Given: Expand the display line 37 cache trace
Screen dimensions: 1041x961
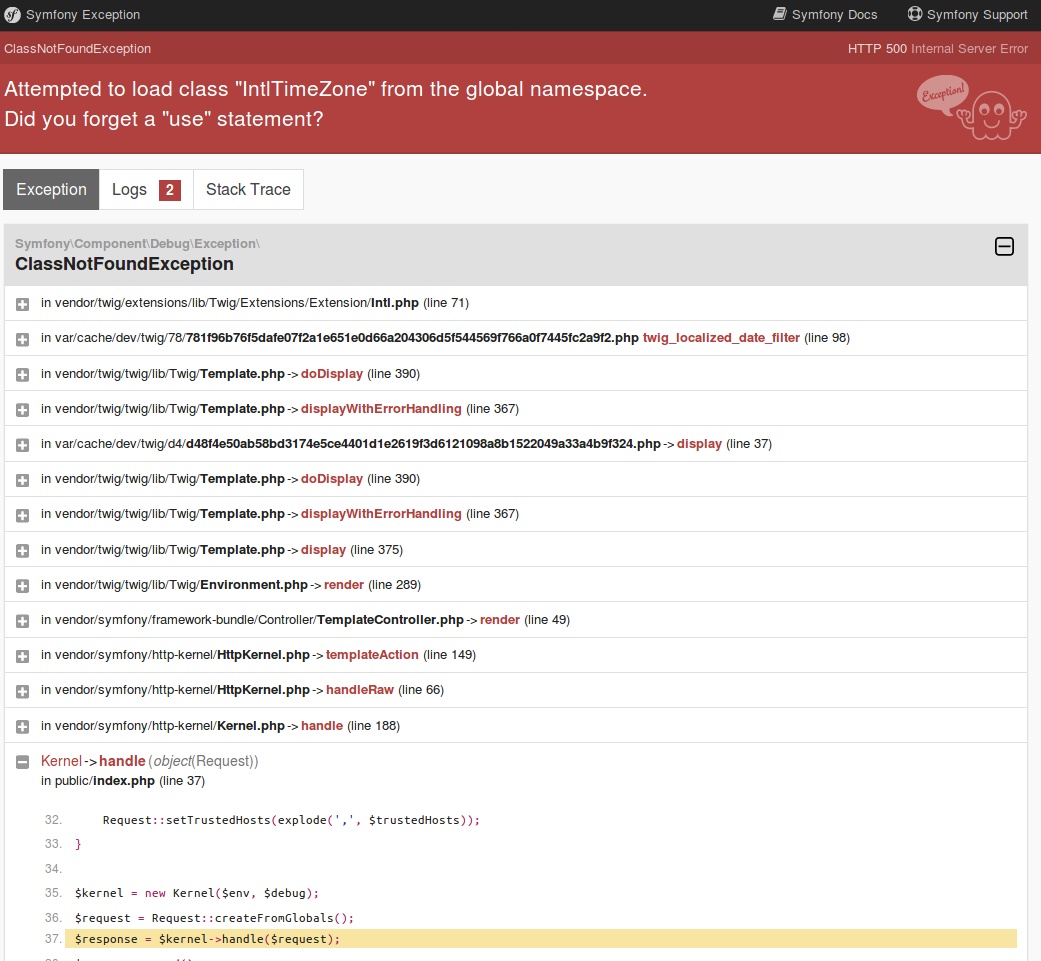Looking at the screenshot, I should click(x=23, y=445).
